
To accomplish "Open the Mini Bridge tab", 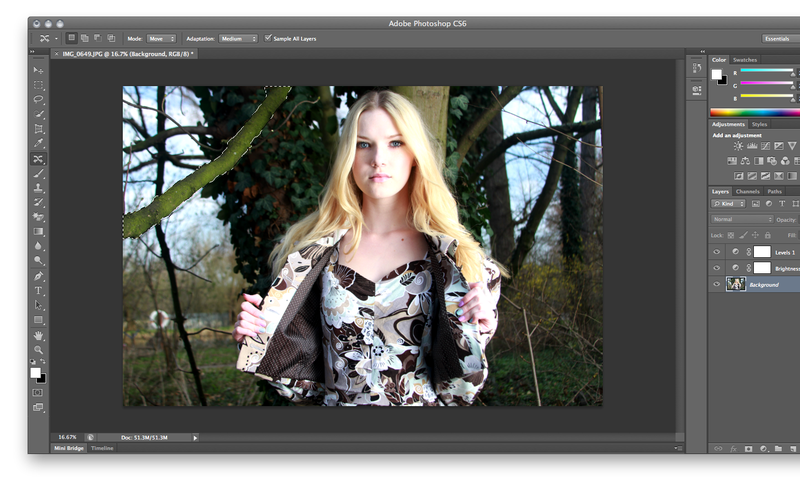I will point(69,448).
